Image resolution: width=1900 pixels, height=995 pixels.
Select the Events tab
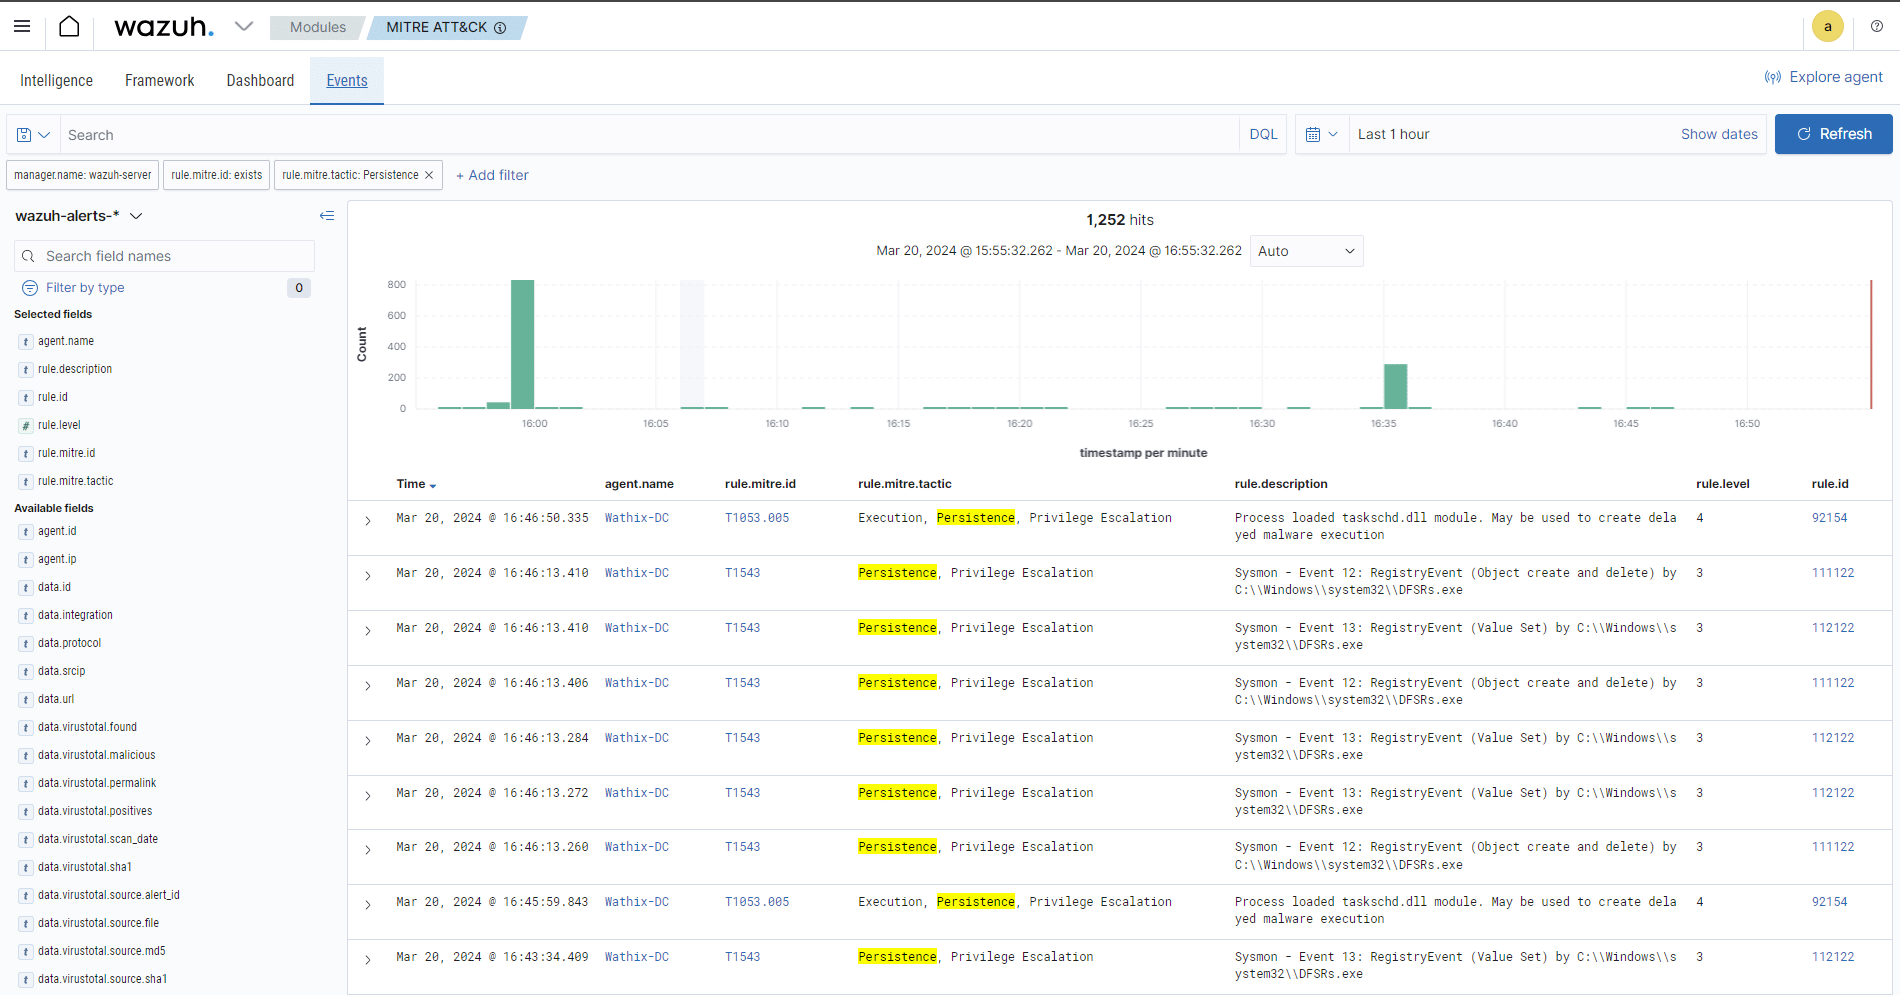coord(347,81)
